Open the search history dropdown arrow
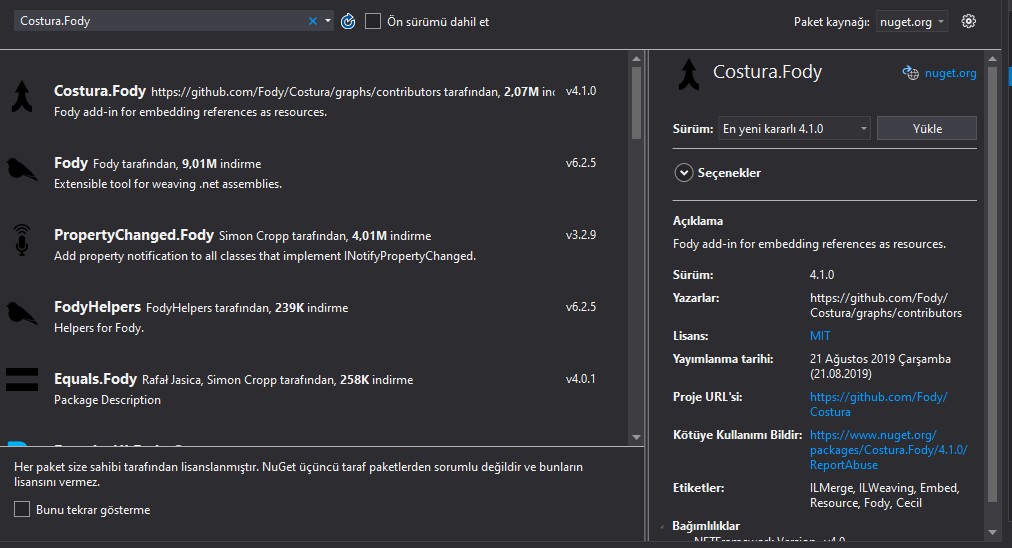 point(328,21)
